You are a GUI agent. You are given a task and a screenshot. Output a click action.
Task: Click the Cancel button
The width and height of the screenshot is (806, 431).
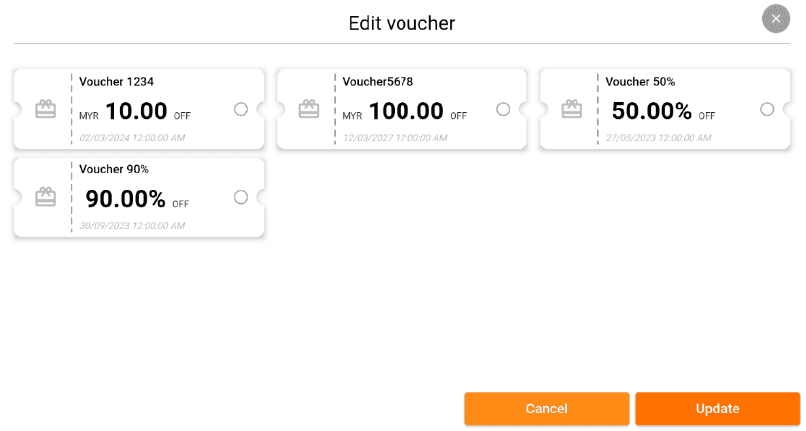(546, 409)
